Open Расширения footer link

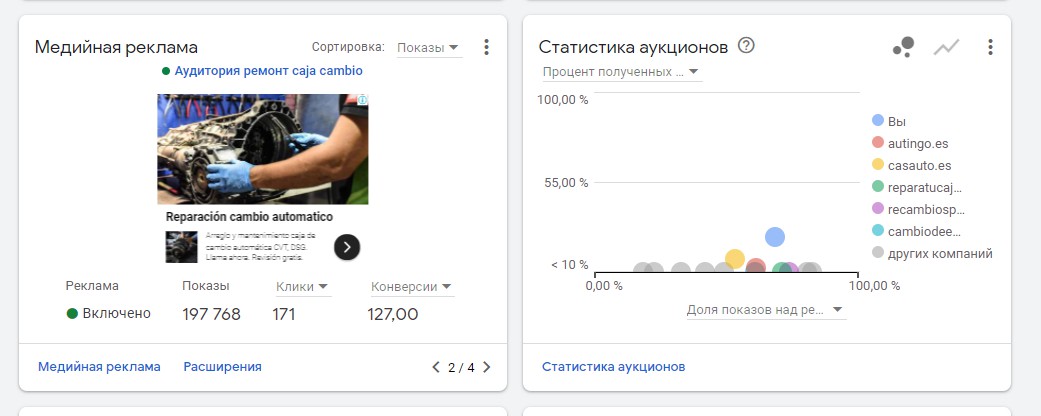[222, 367]
